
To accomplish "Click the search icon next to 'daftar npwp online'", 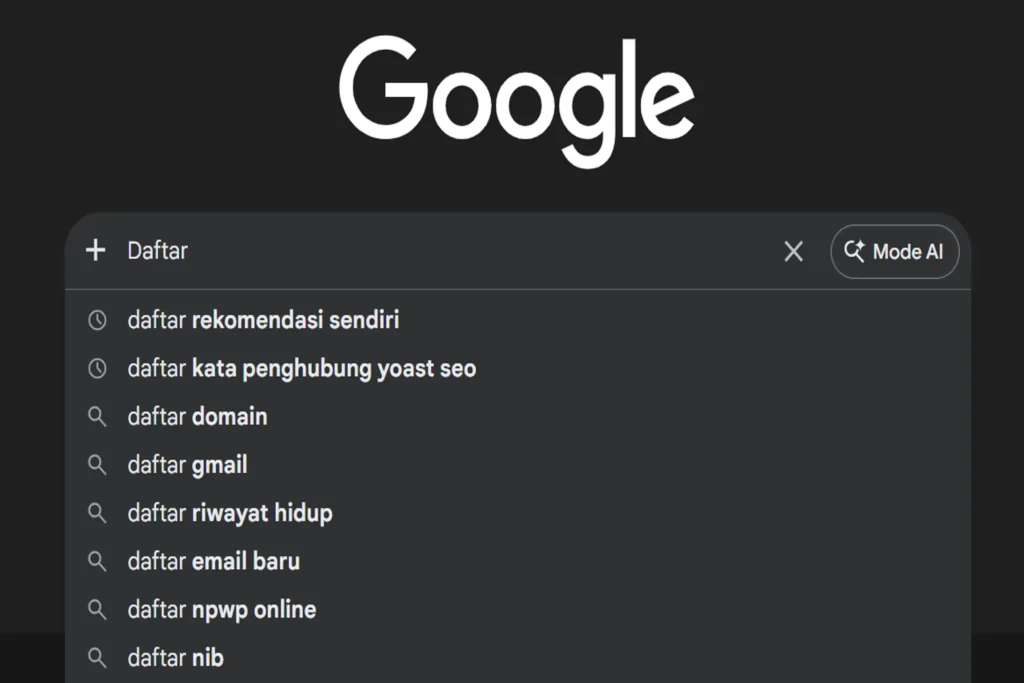I will coord(97,610).
